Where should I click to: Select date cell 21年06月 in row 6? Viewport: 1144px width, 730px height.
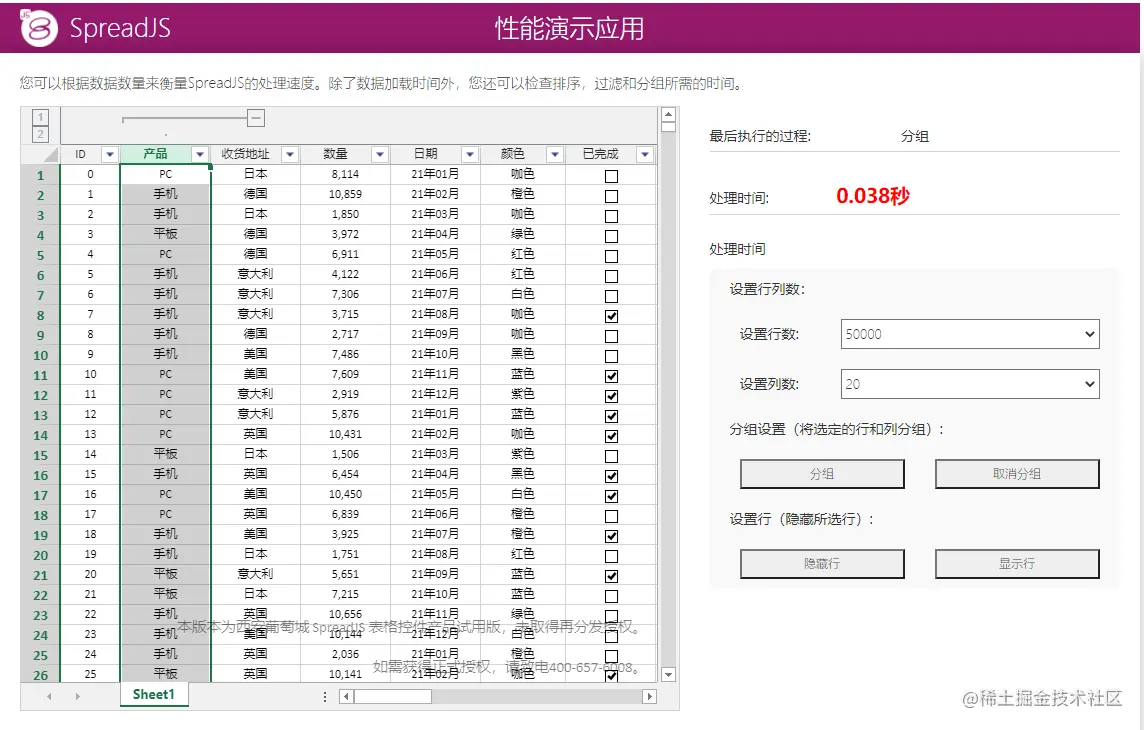pyautogui.click(x=435, y=274)
